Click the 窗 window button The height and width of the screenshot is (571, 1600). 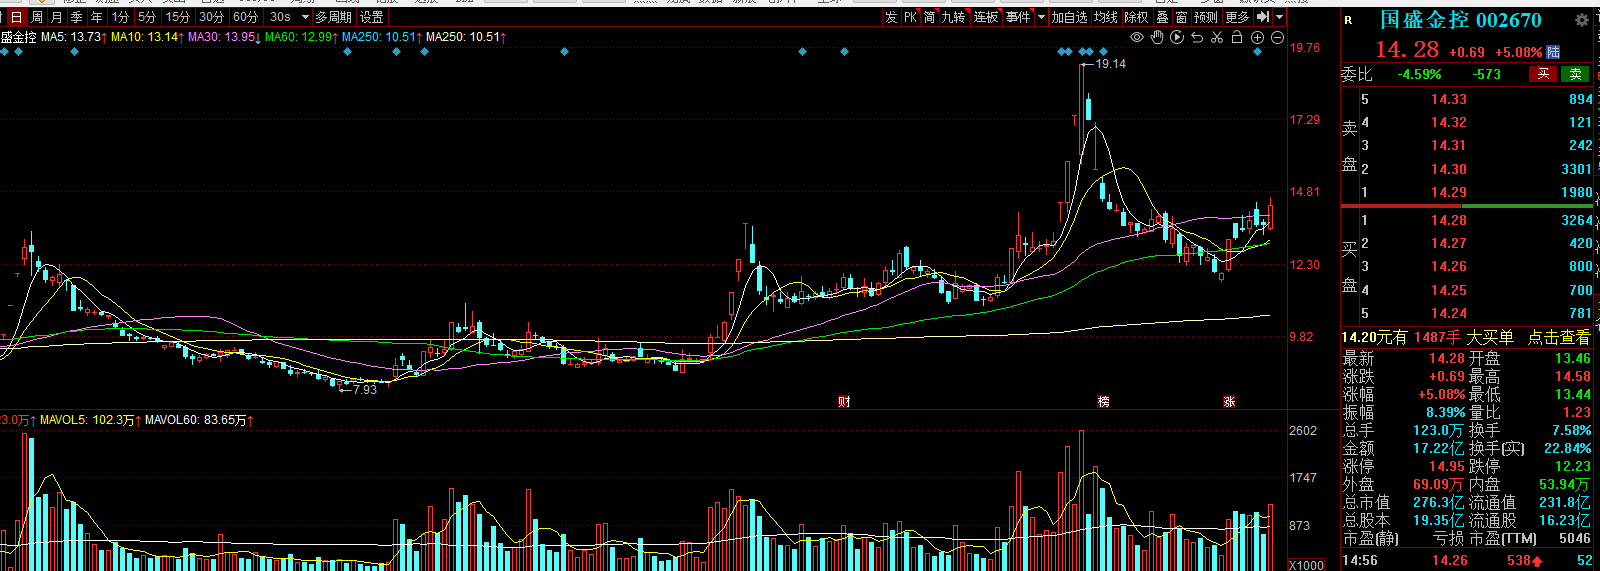click(x=1181, y=17)
